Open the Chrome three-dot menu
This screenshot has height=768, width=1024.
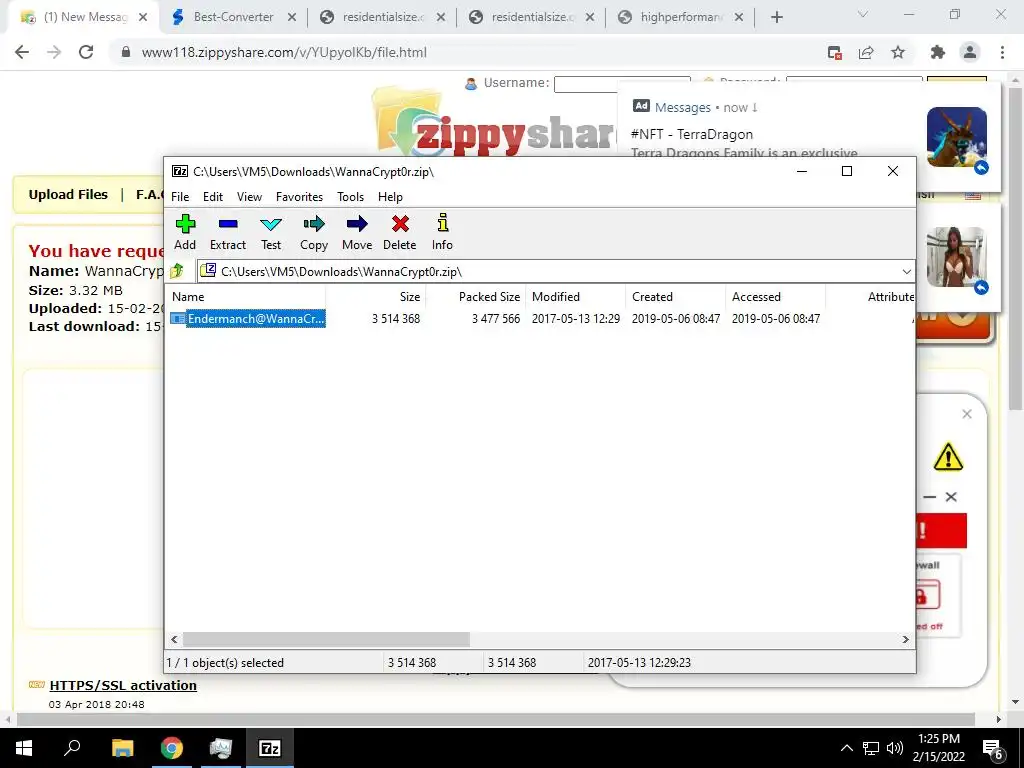pyautogui.click(x=1002, y=52)
